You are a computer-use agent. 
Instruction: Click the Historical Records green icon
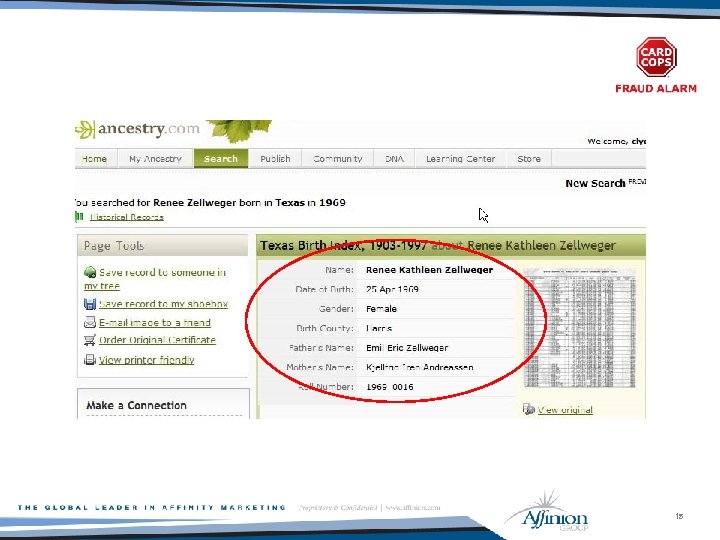click(x=79, y=217)
